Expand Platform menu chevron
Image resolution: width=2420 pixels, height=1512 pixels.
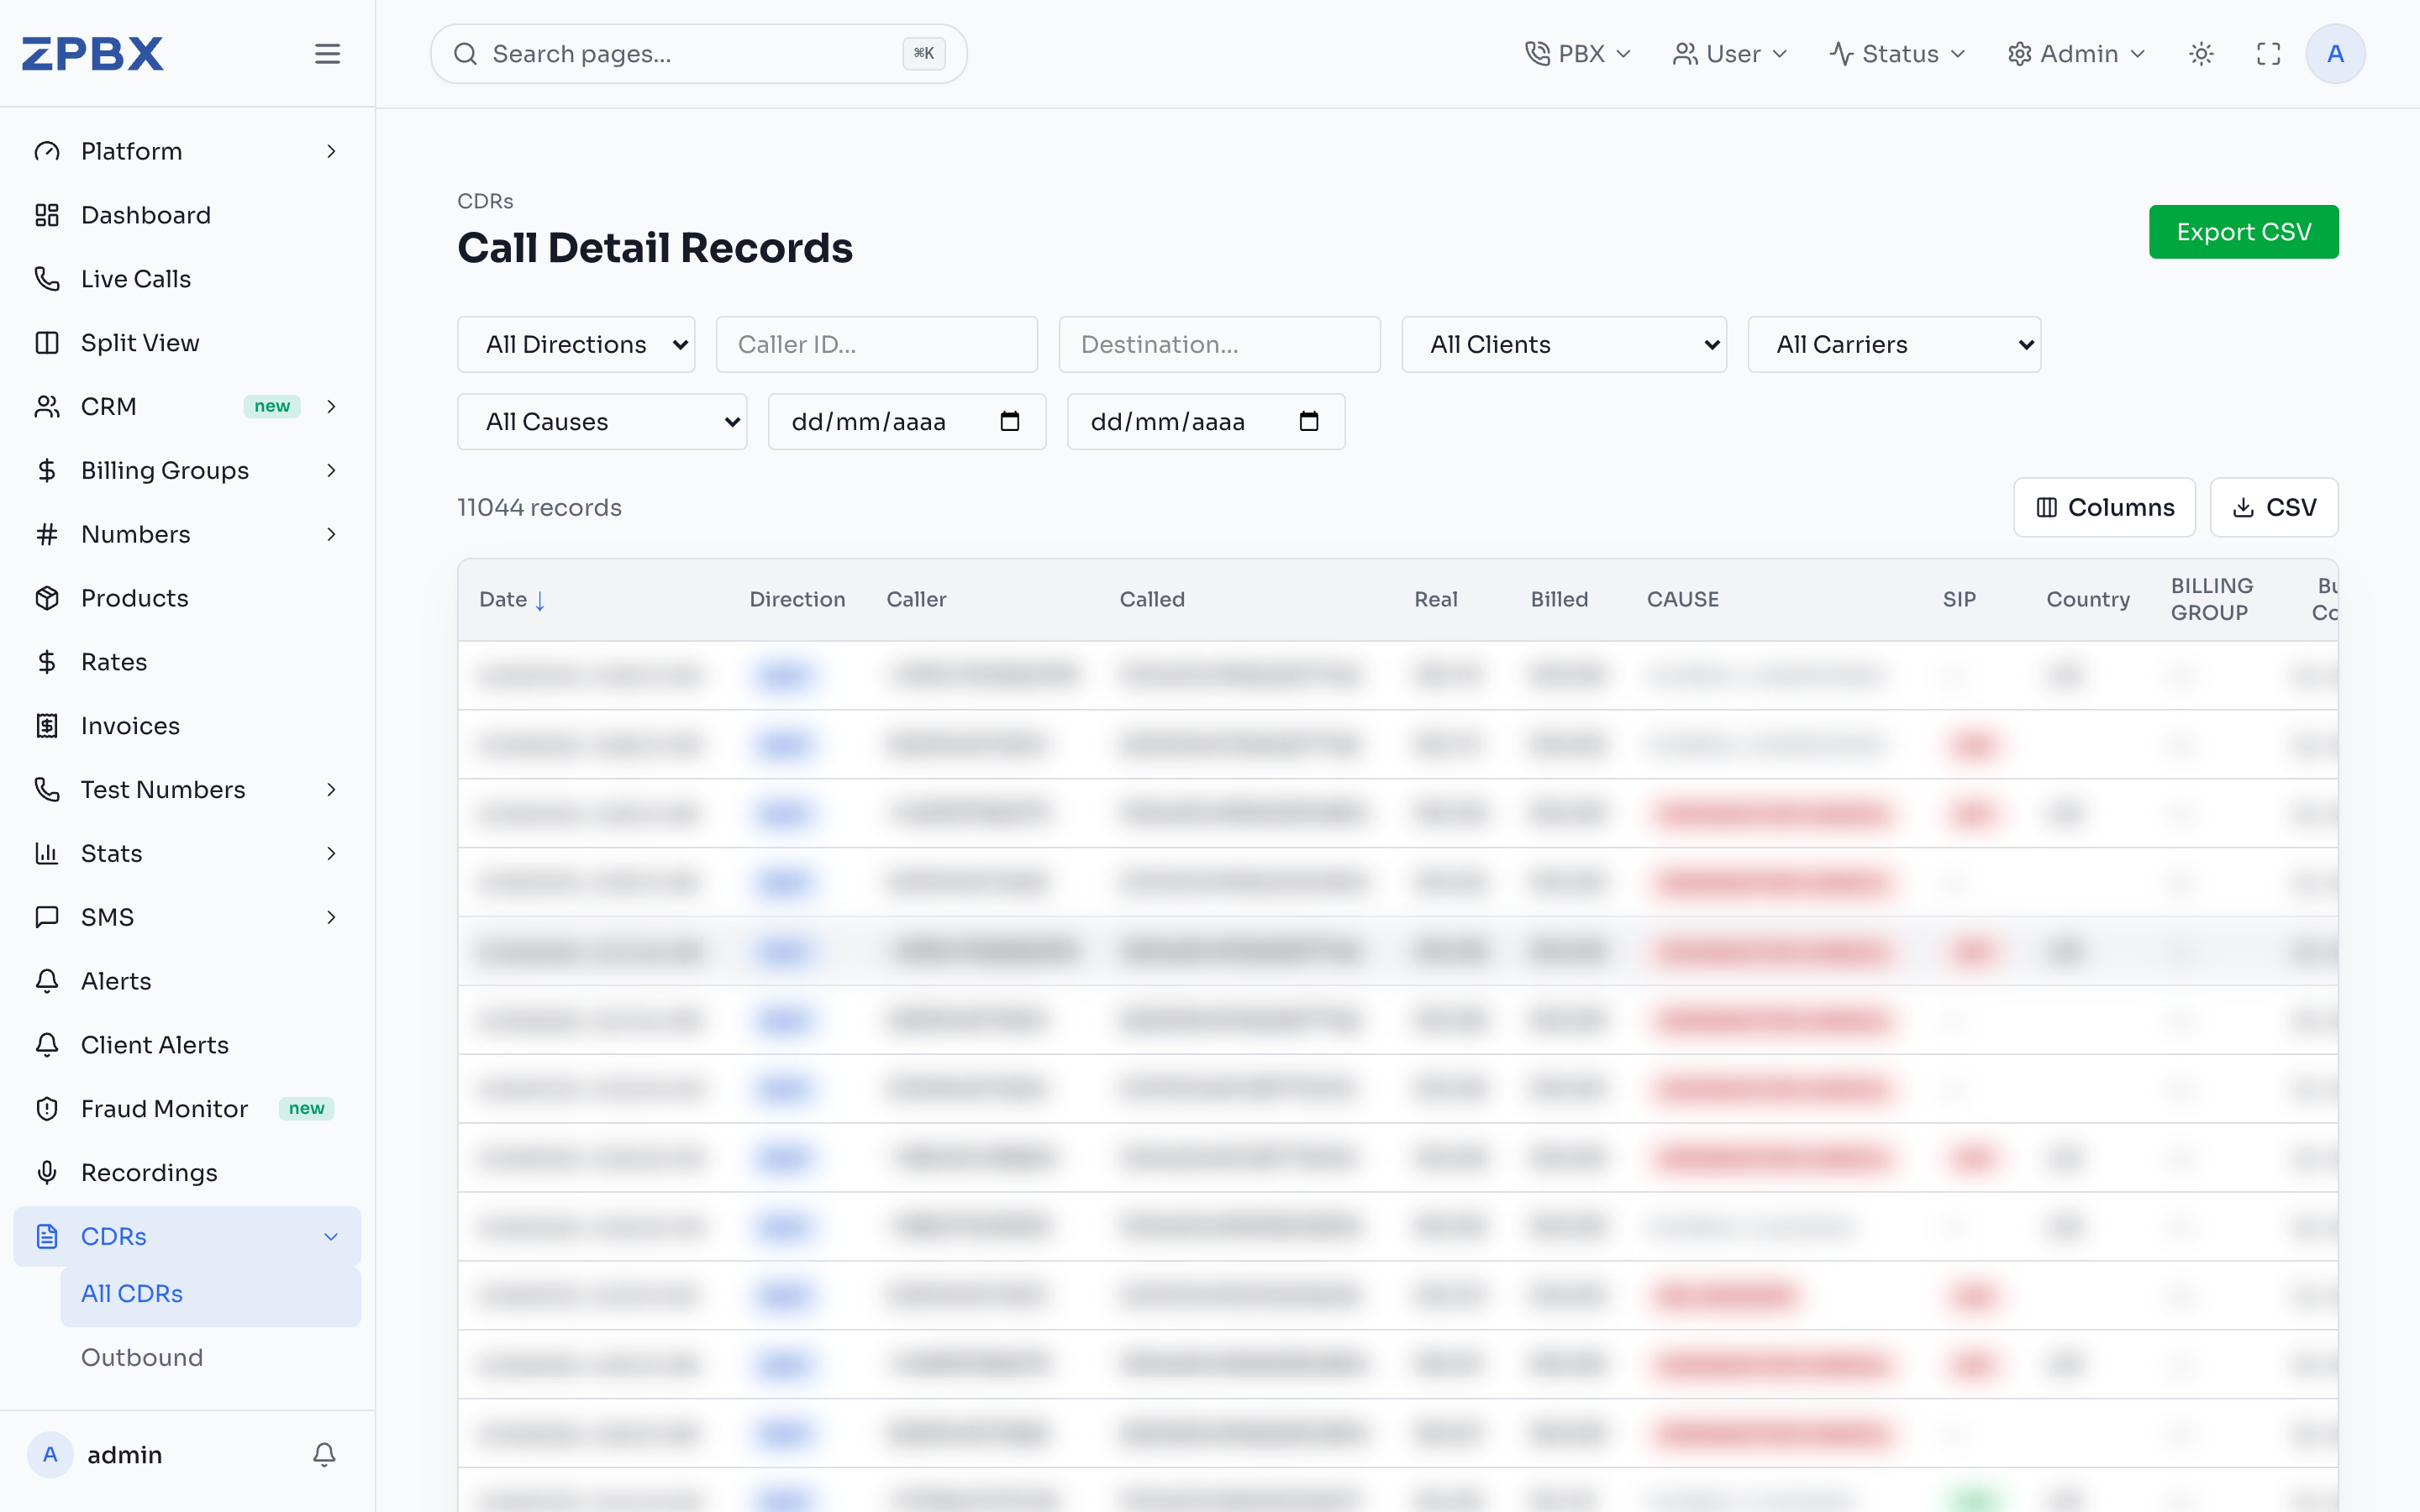pos(331,151)
